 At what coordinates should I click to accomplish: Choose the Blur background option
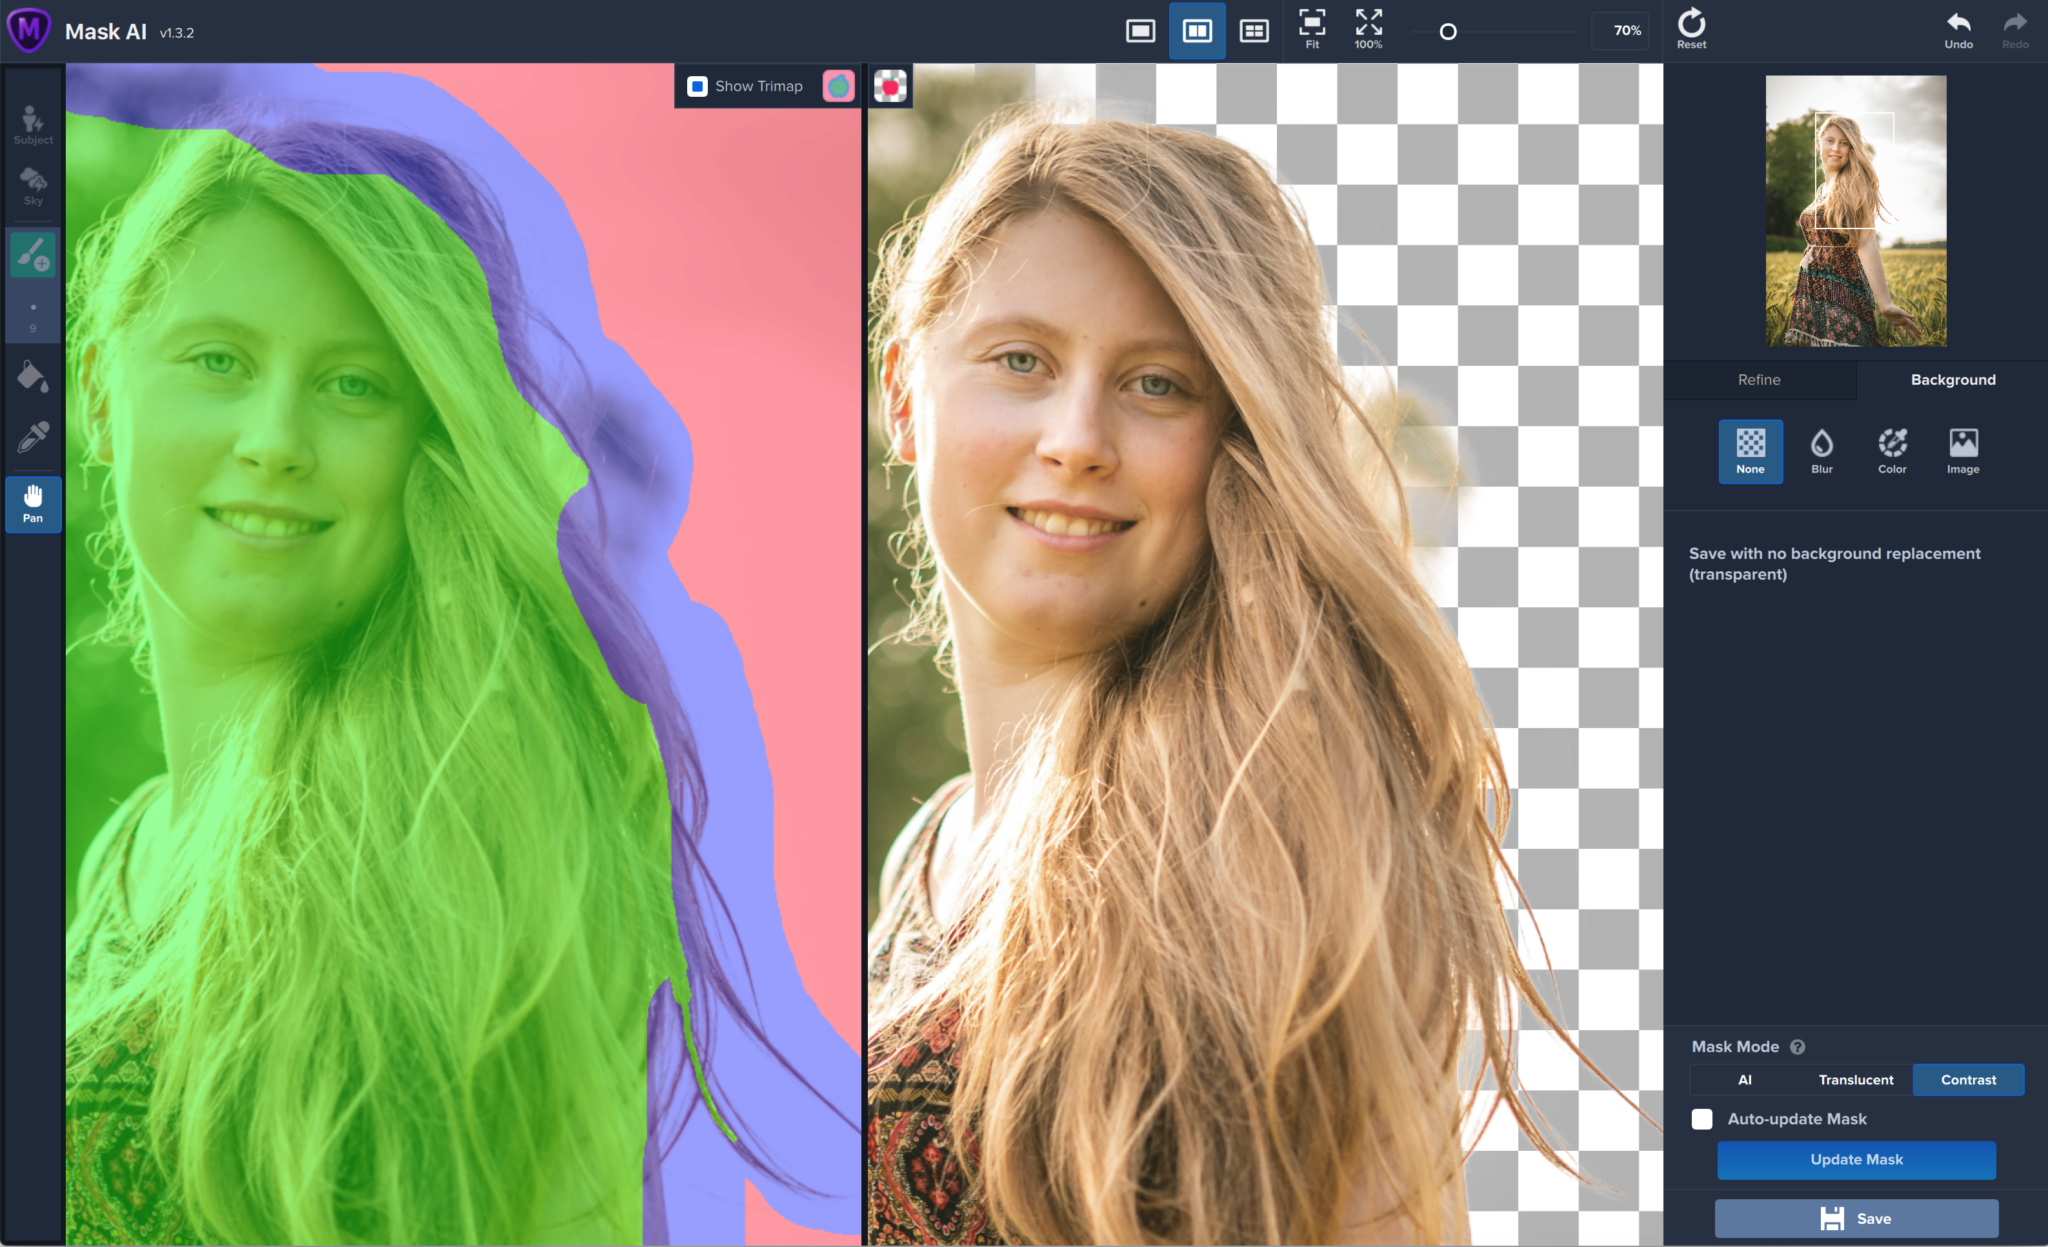1821,451
